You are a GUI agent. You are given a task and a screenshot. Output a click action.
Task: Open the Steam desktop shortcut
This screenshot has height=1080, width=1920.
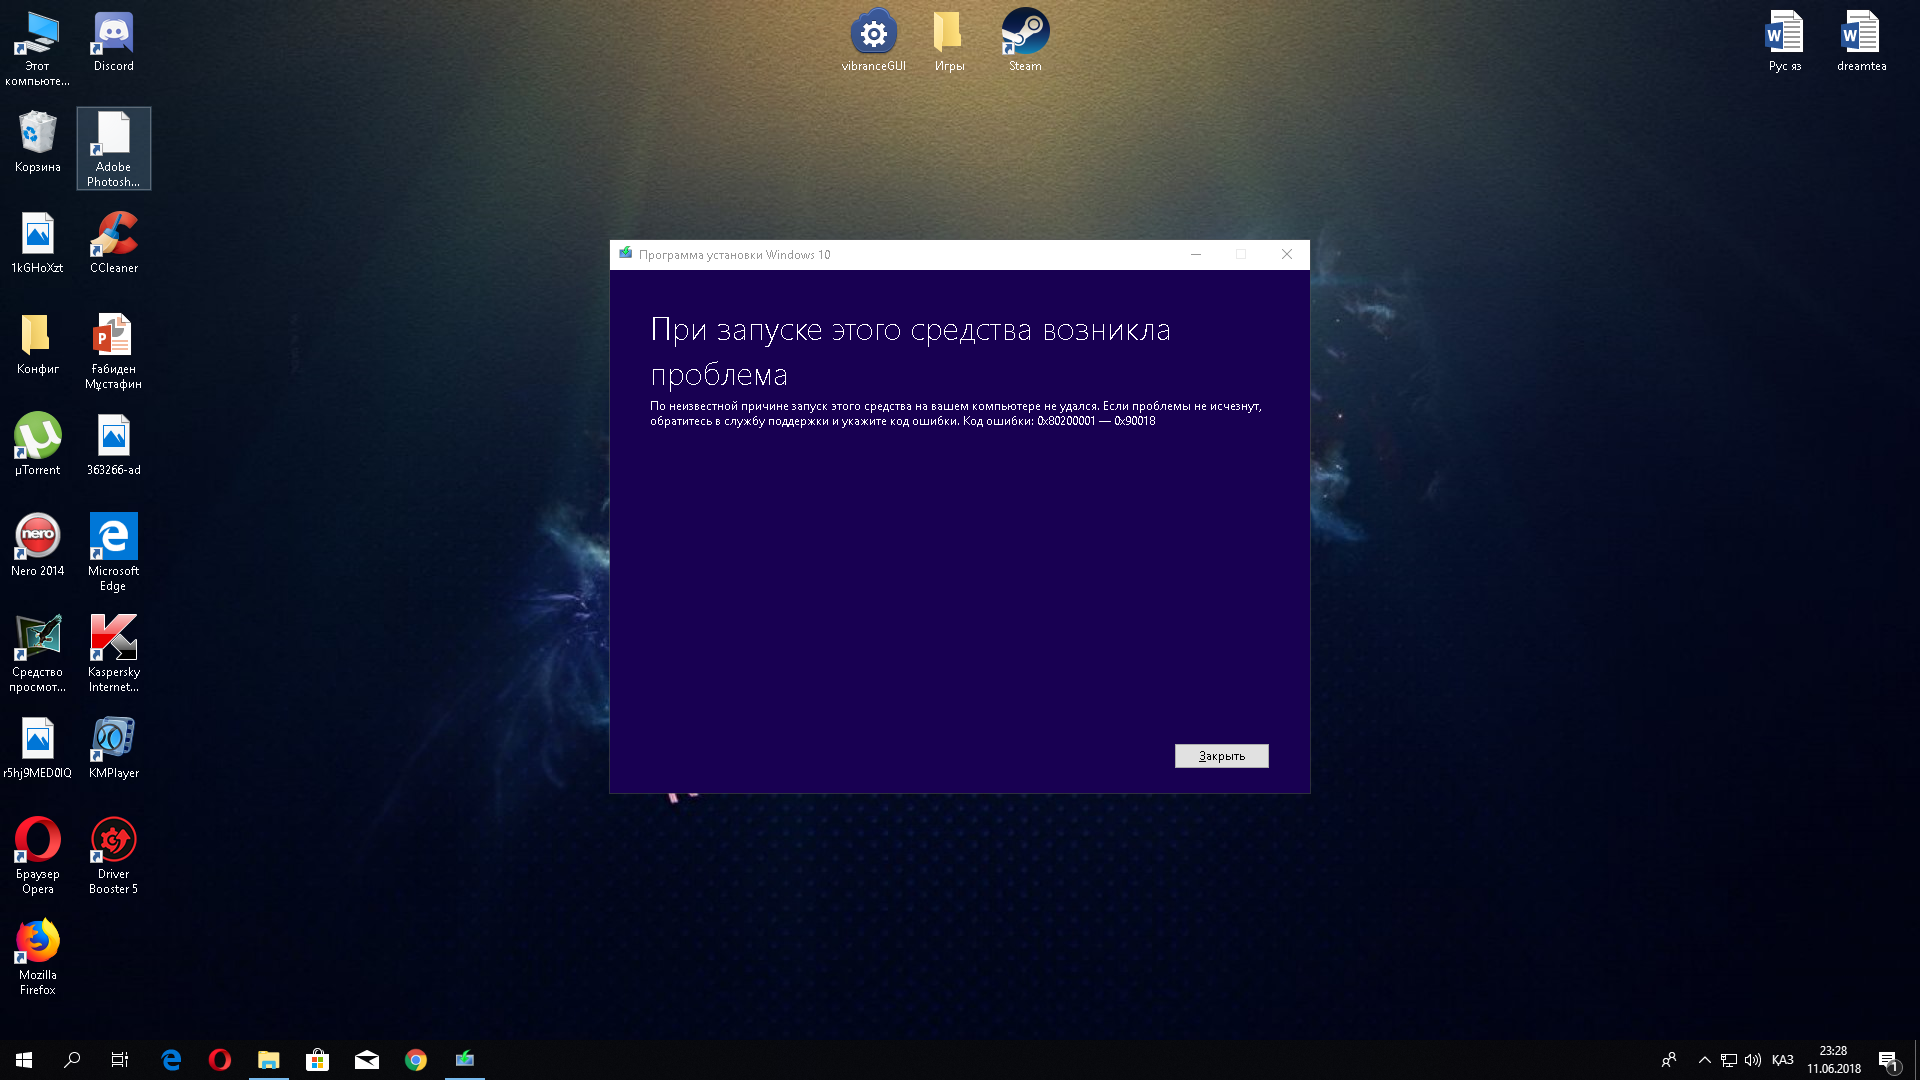click(x=1025, y=40)
